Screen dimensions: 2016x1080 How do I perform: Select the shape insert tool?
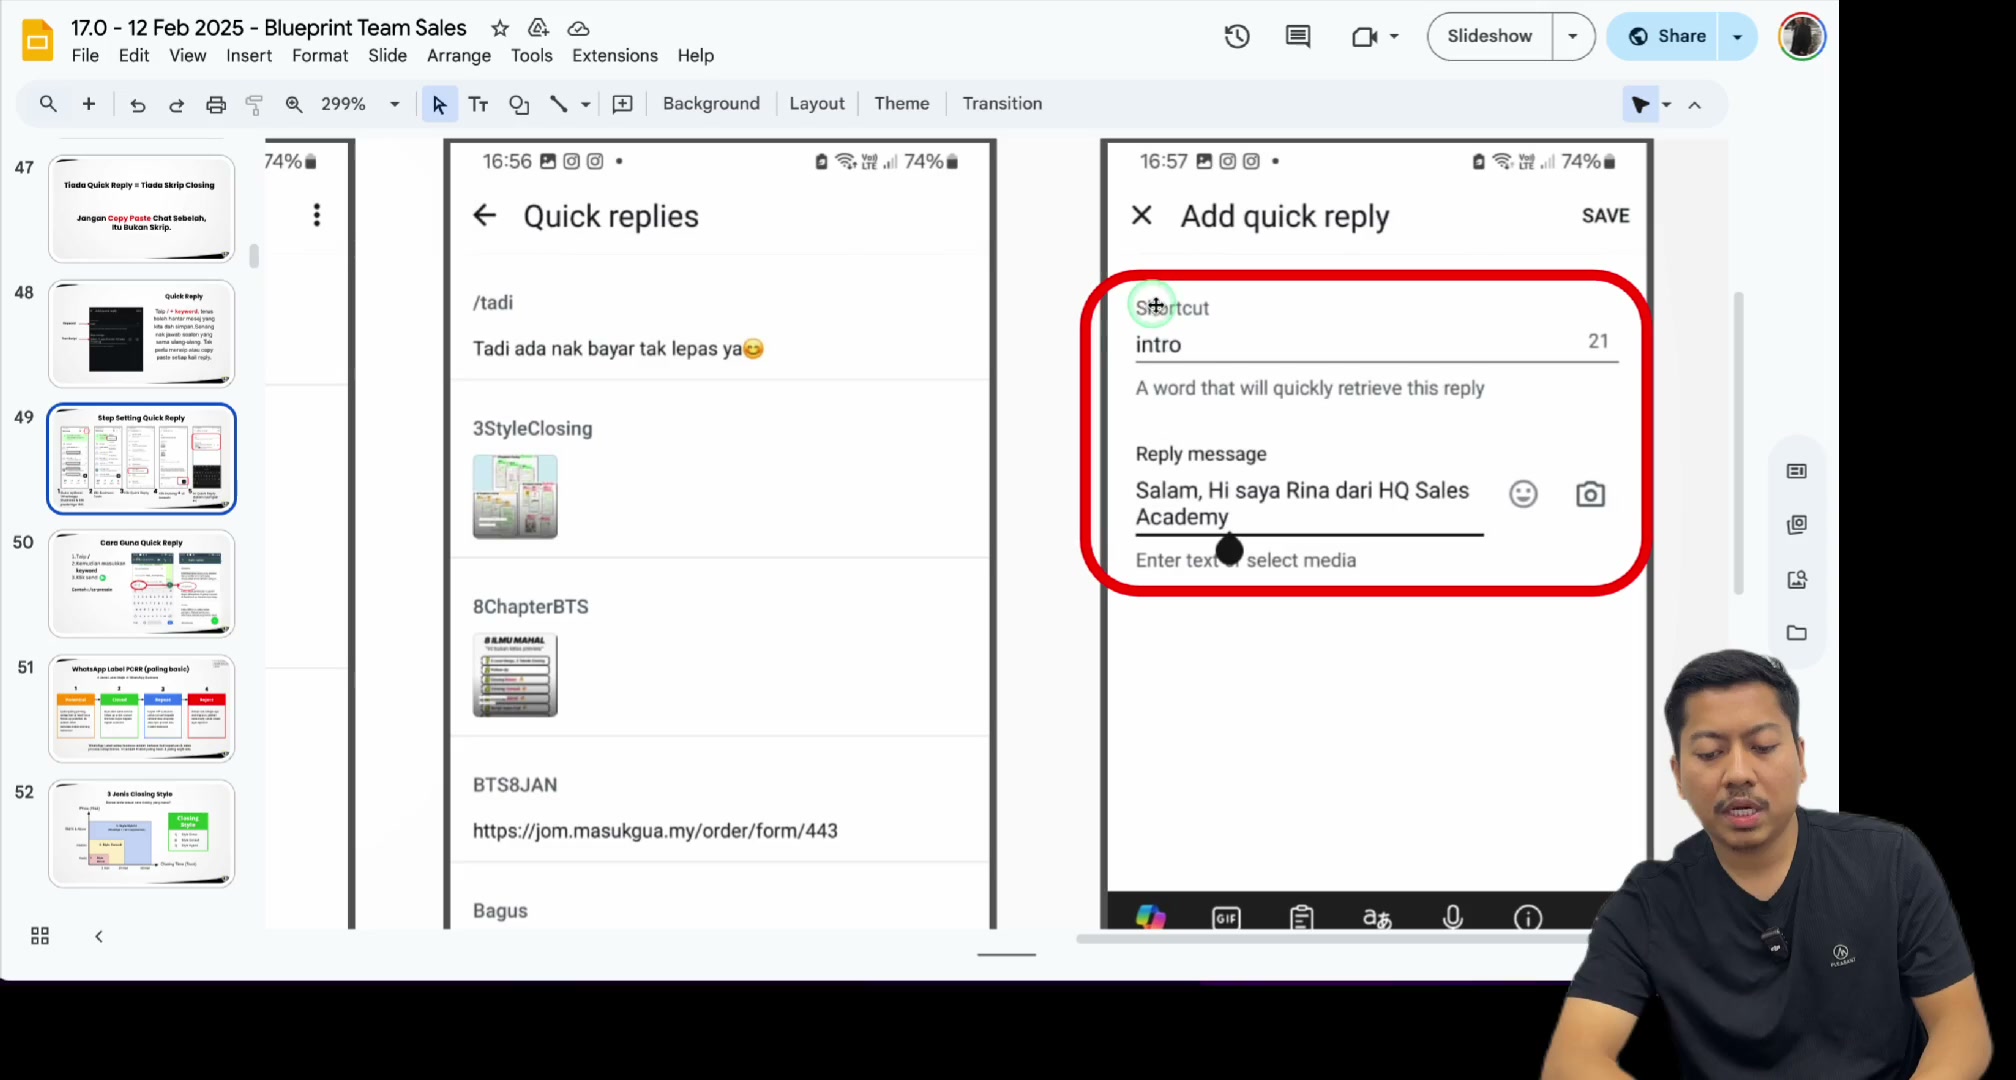pos(519,104)
